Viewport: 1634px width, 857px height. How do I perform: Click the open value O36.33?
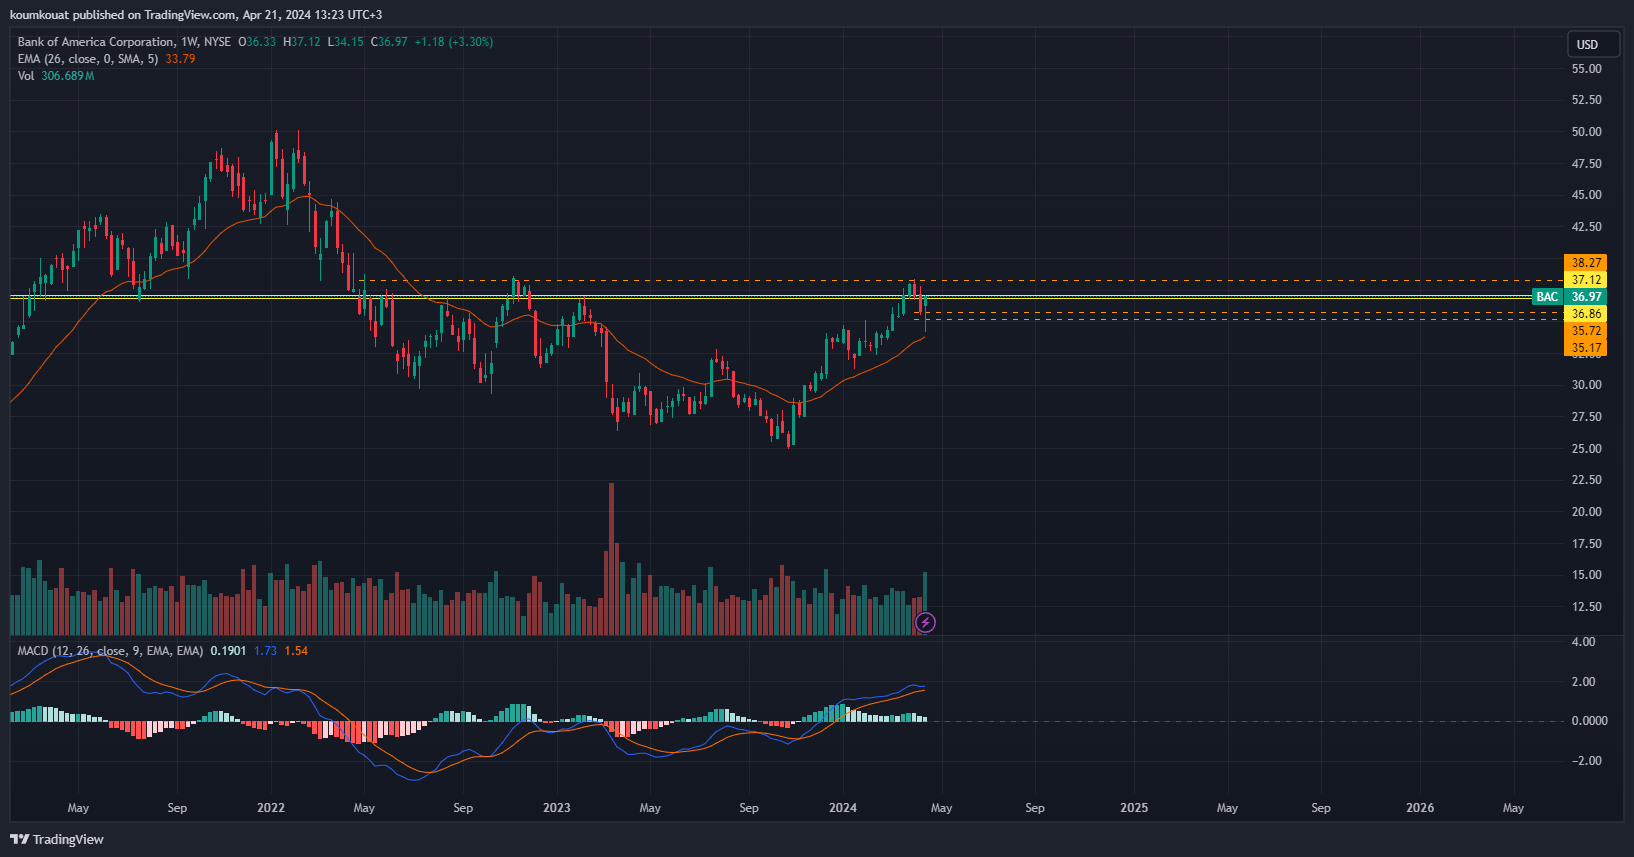(x=257, y=42)
